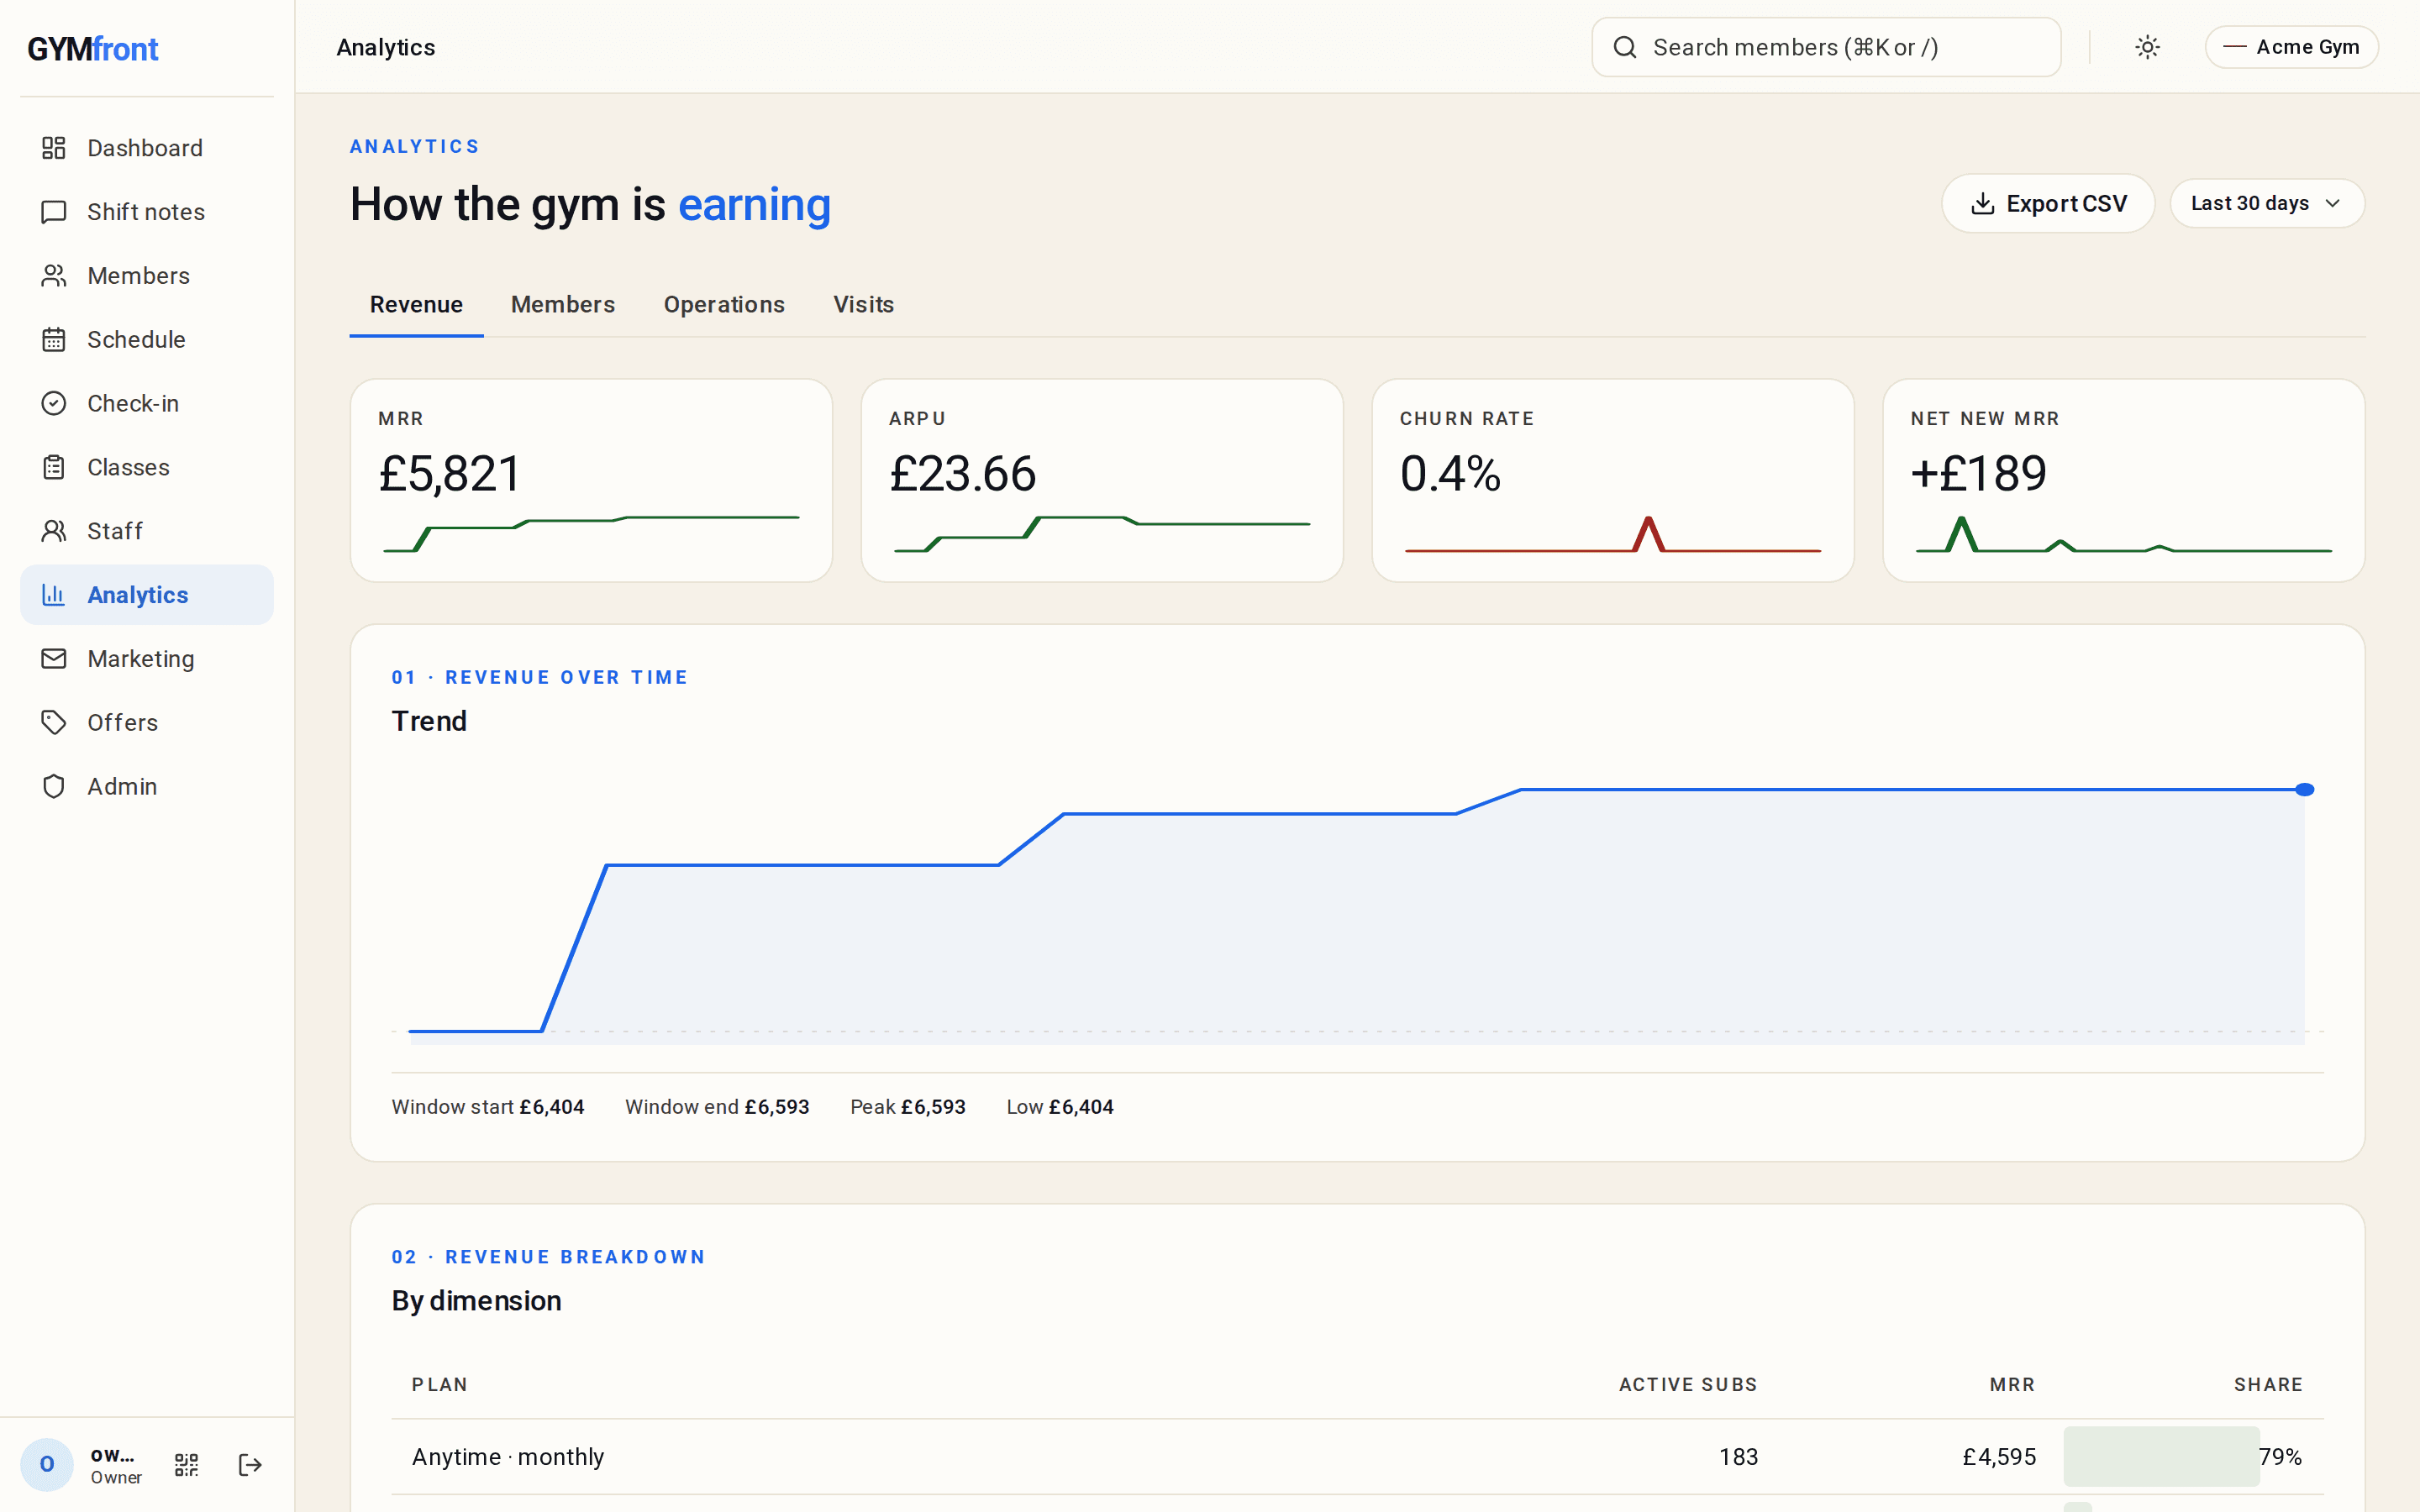Click the GYMfront logo
The height and width of the screenshot is (1512, 2420).
92,49
